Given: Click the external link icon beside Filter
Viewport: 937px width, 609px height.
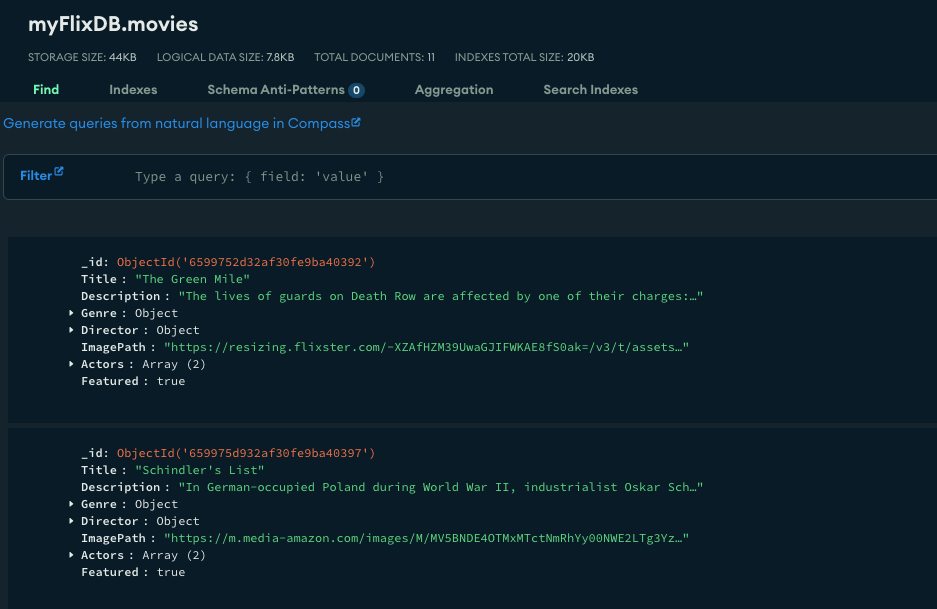Looking at the screenshot, I should point(60,171).
